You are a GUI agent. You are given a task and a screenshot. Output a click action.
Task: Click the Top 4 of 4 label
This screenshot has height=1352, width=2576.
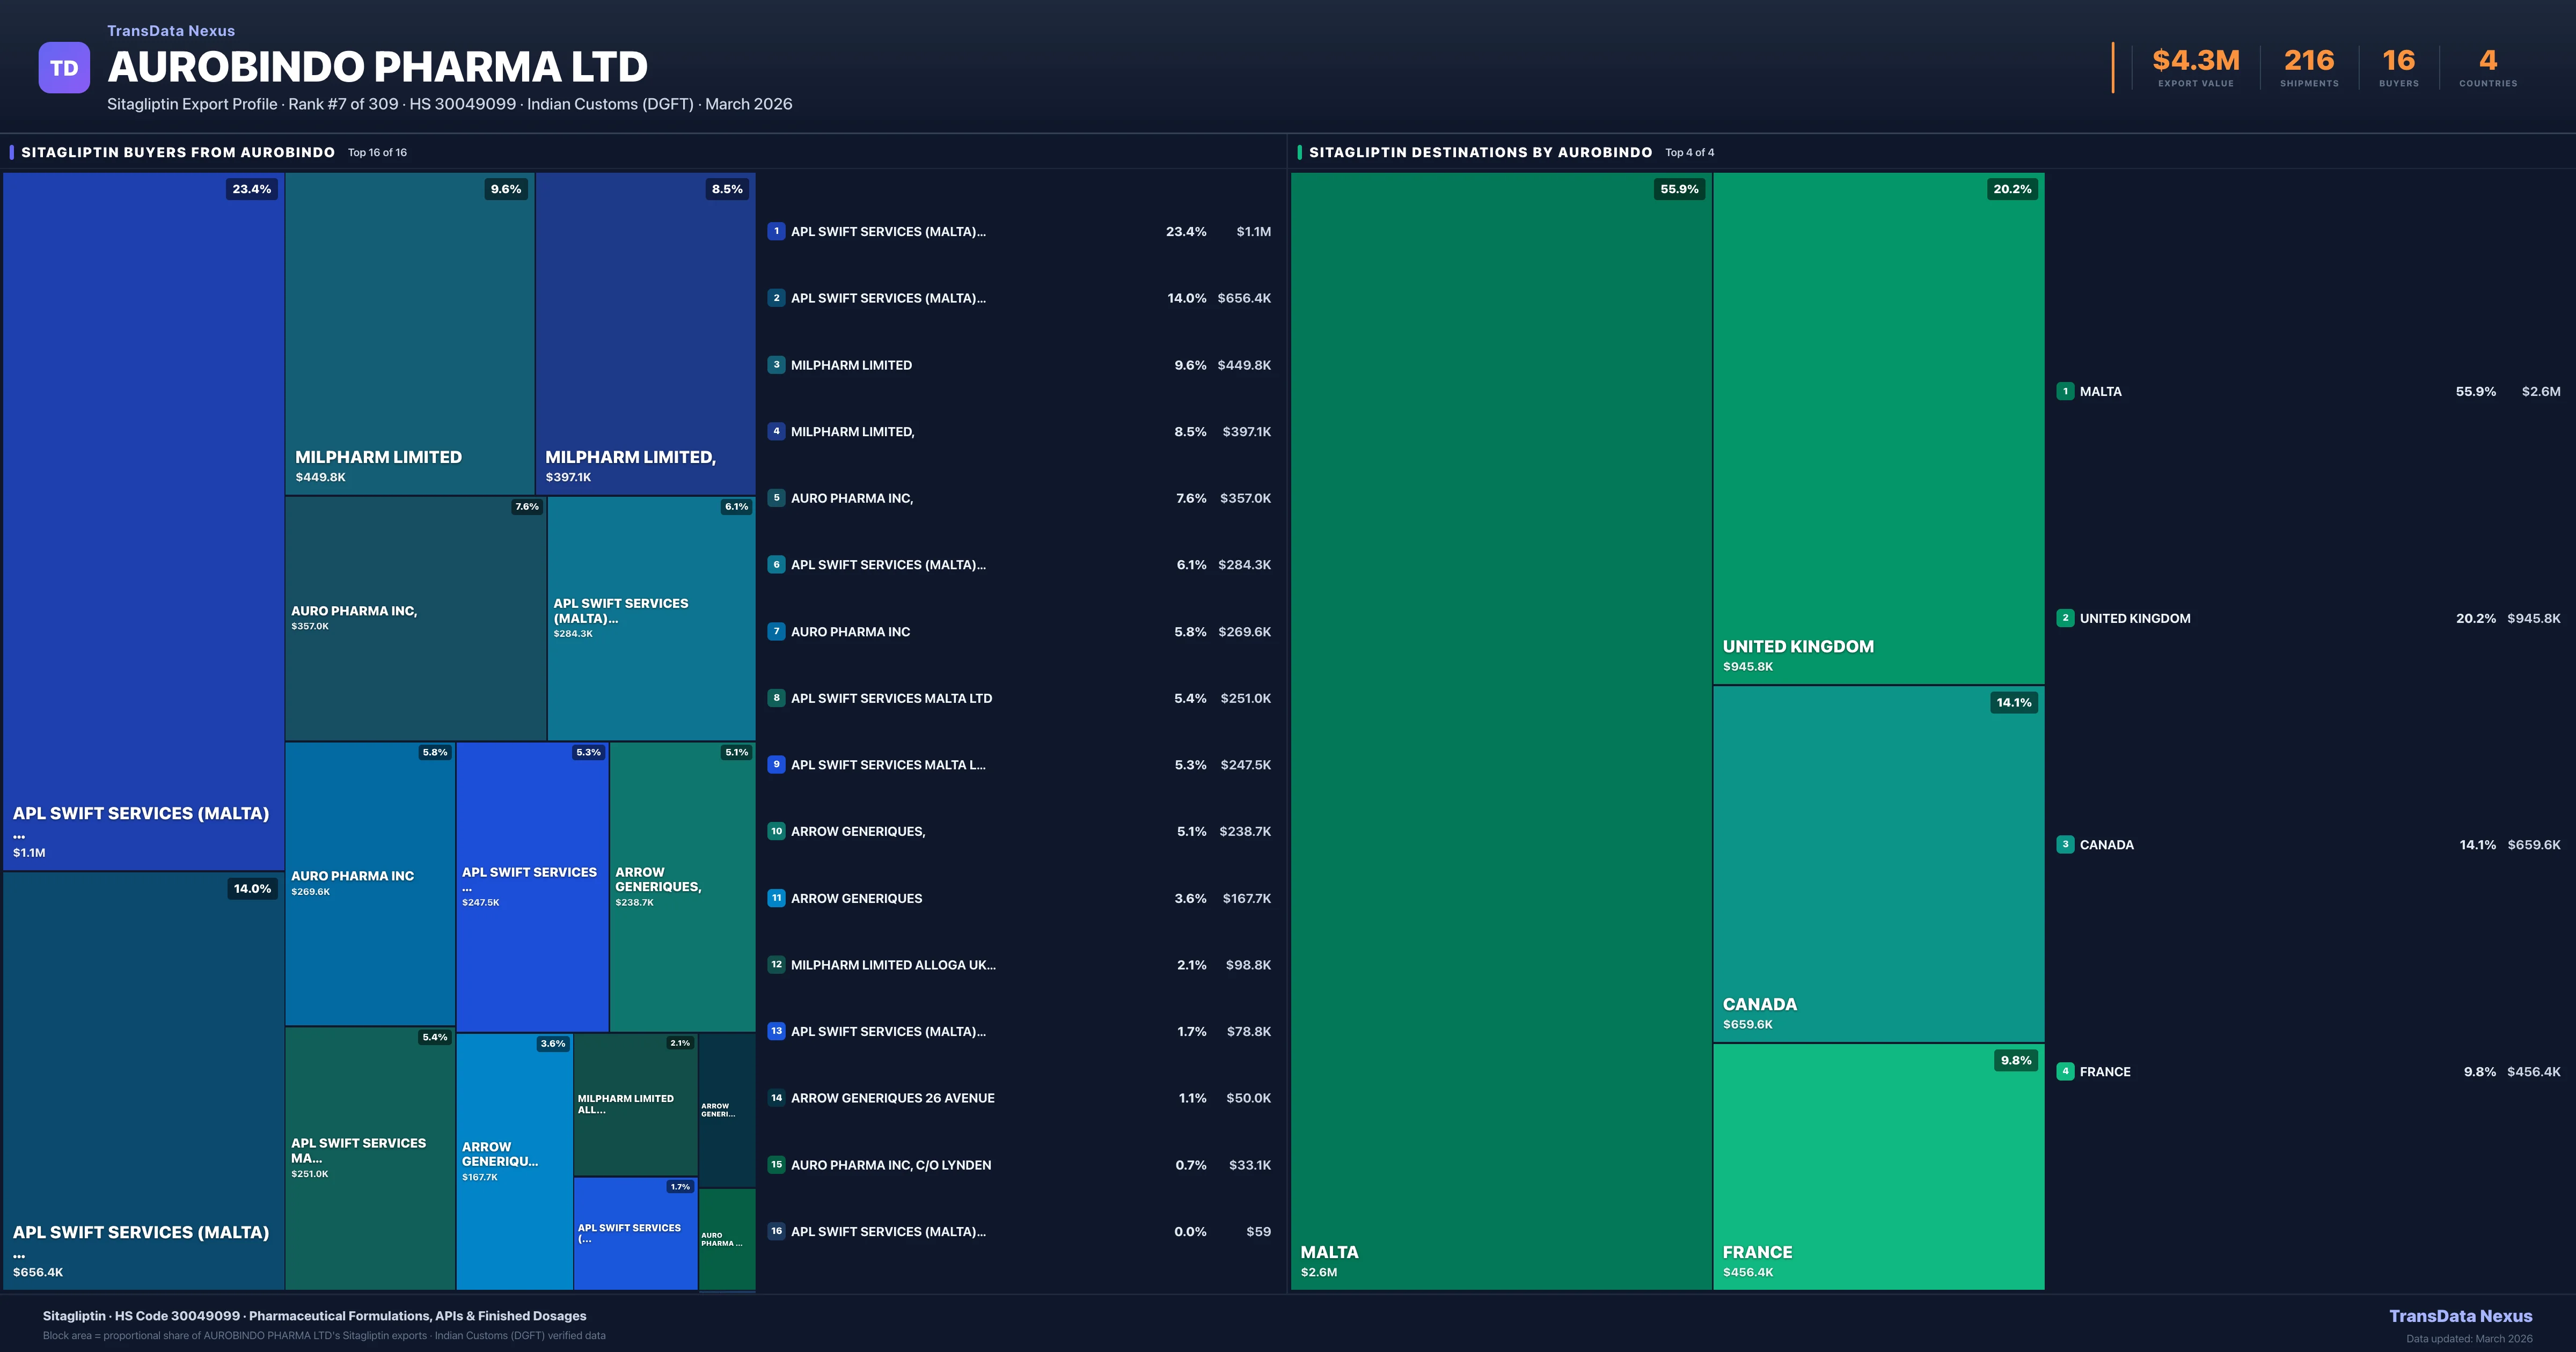click(x=1689, y=152)
